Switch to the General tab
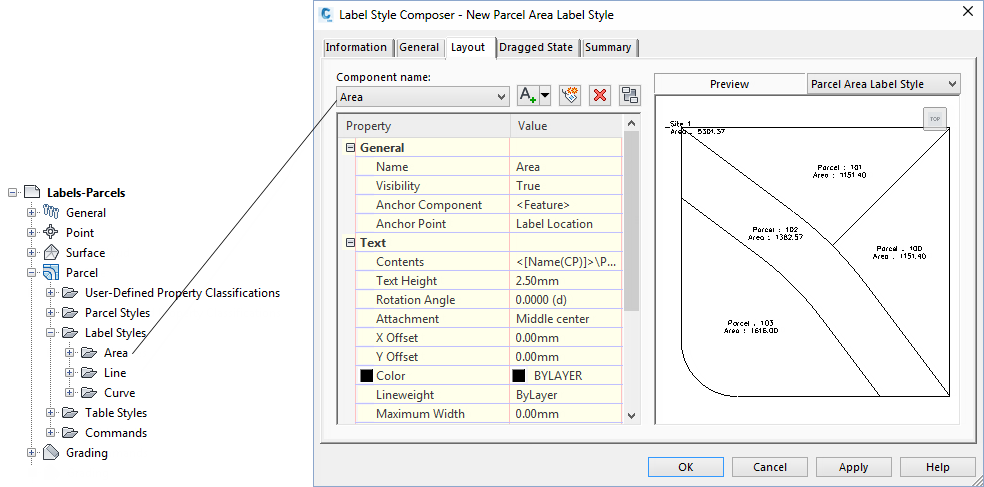Screen dimensions: 984x487 (x=419, y=47)
